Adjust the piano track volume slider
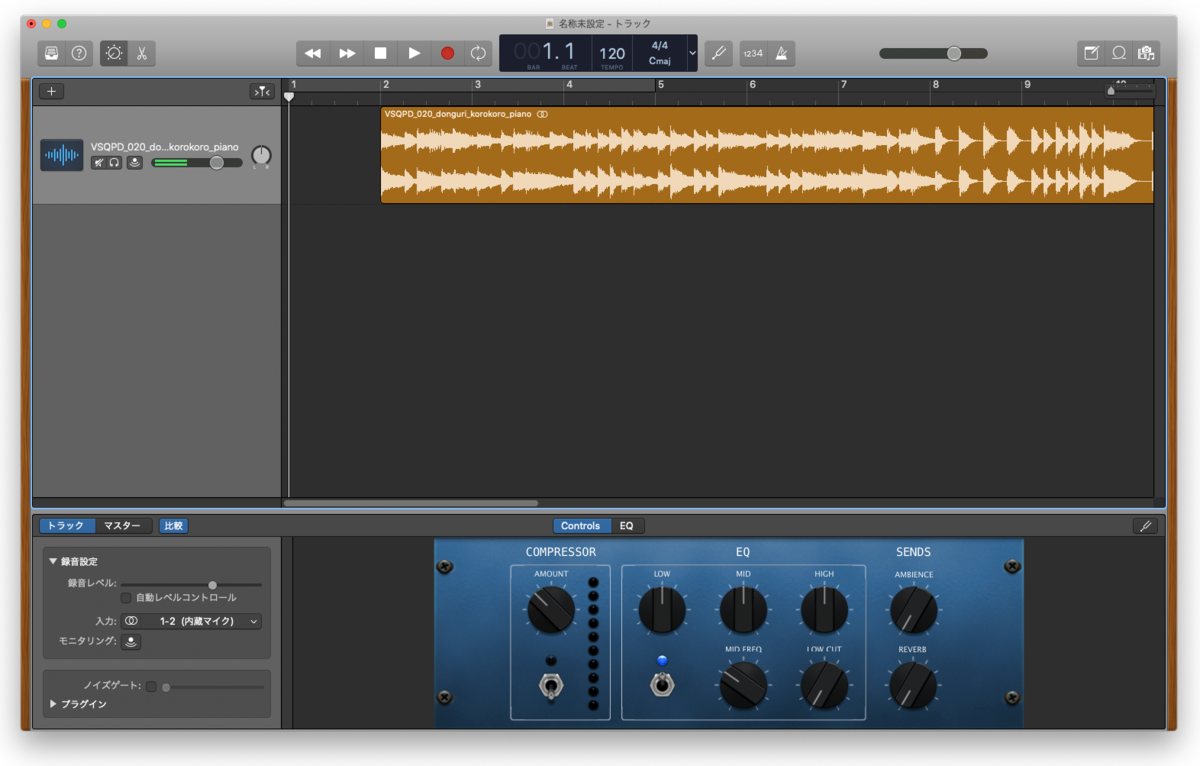1200x766 pixels. (x=197, y=162)
